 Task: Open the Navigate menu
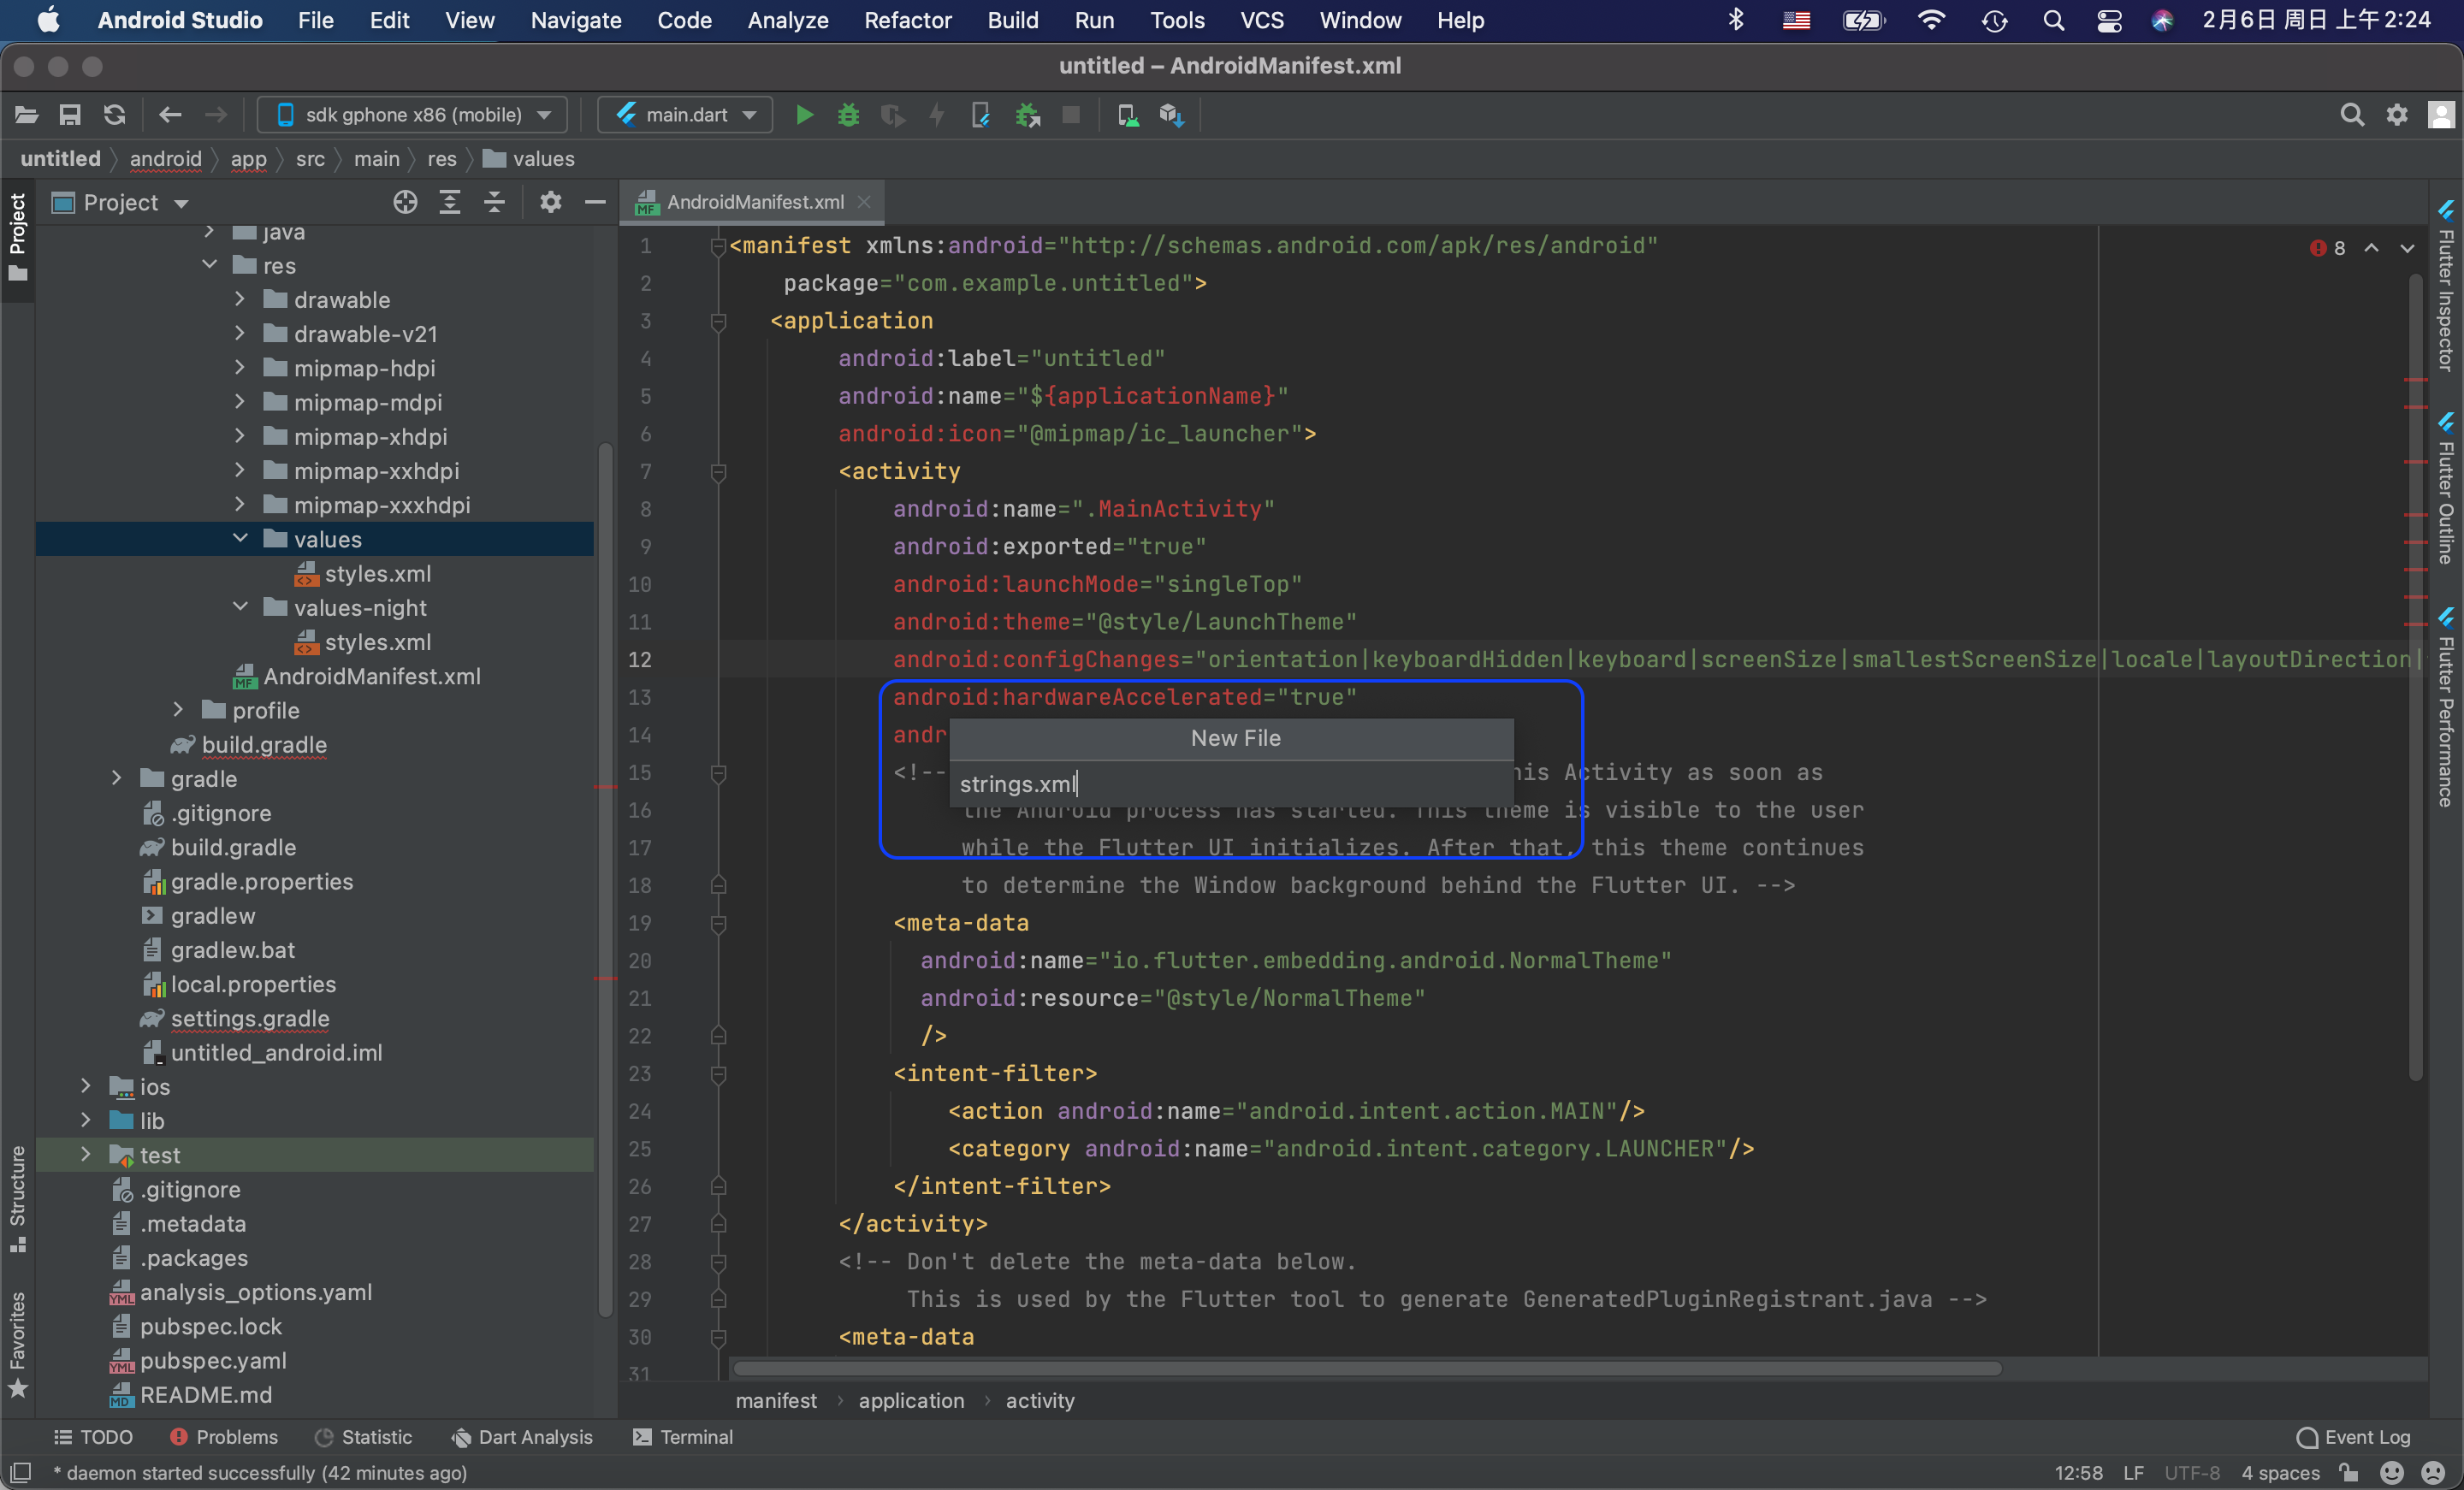576,20
